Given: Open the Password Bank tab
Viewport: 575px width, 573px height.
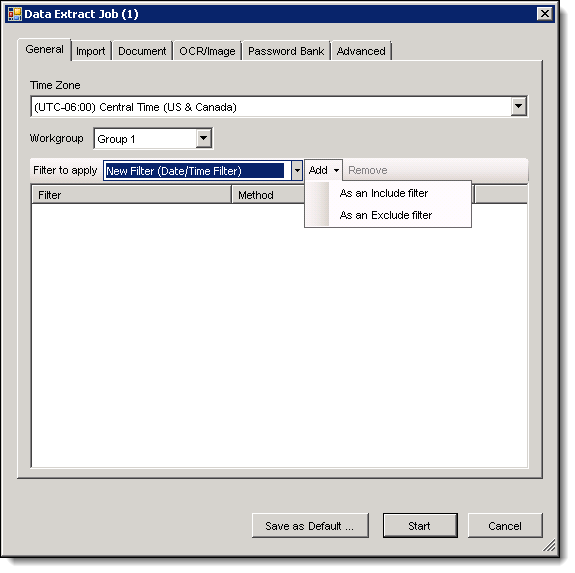Looking at the screenshot, I should (x=286, y=51).
